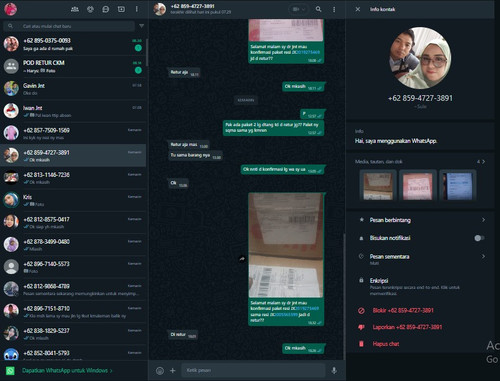Click Blokir +62 859-4727-3891
500x381 pixels.
click(403, 310)
